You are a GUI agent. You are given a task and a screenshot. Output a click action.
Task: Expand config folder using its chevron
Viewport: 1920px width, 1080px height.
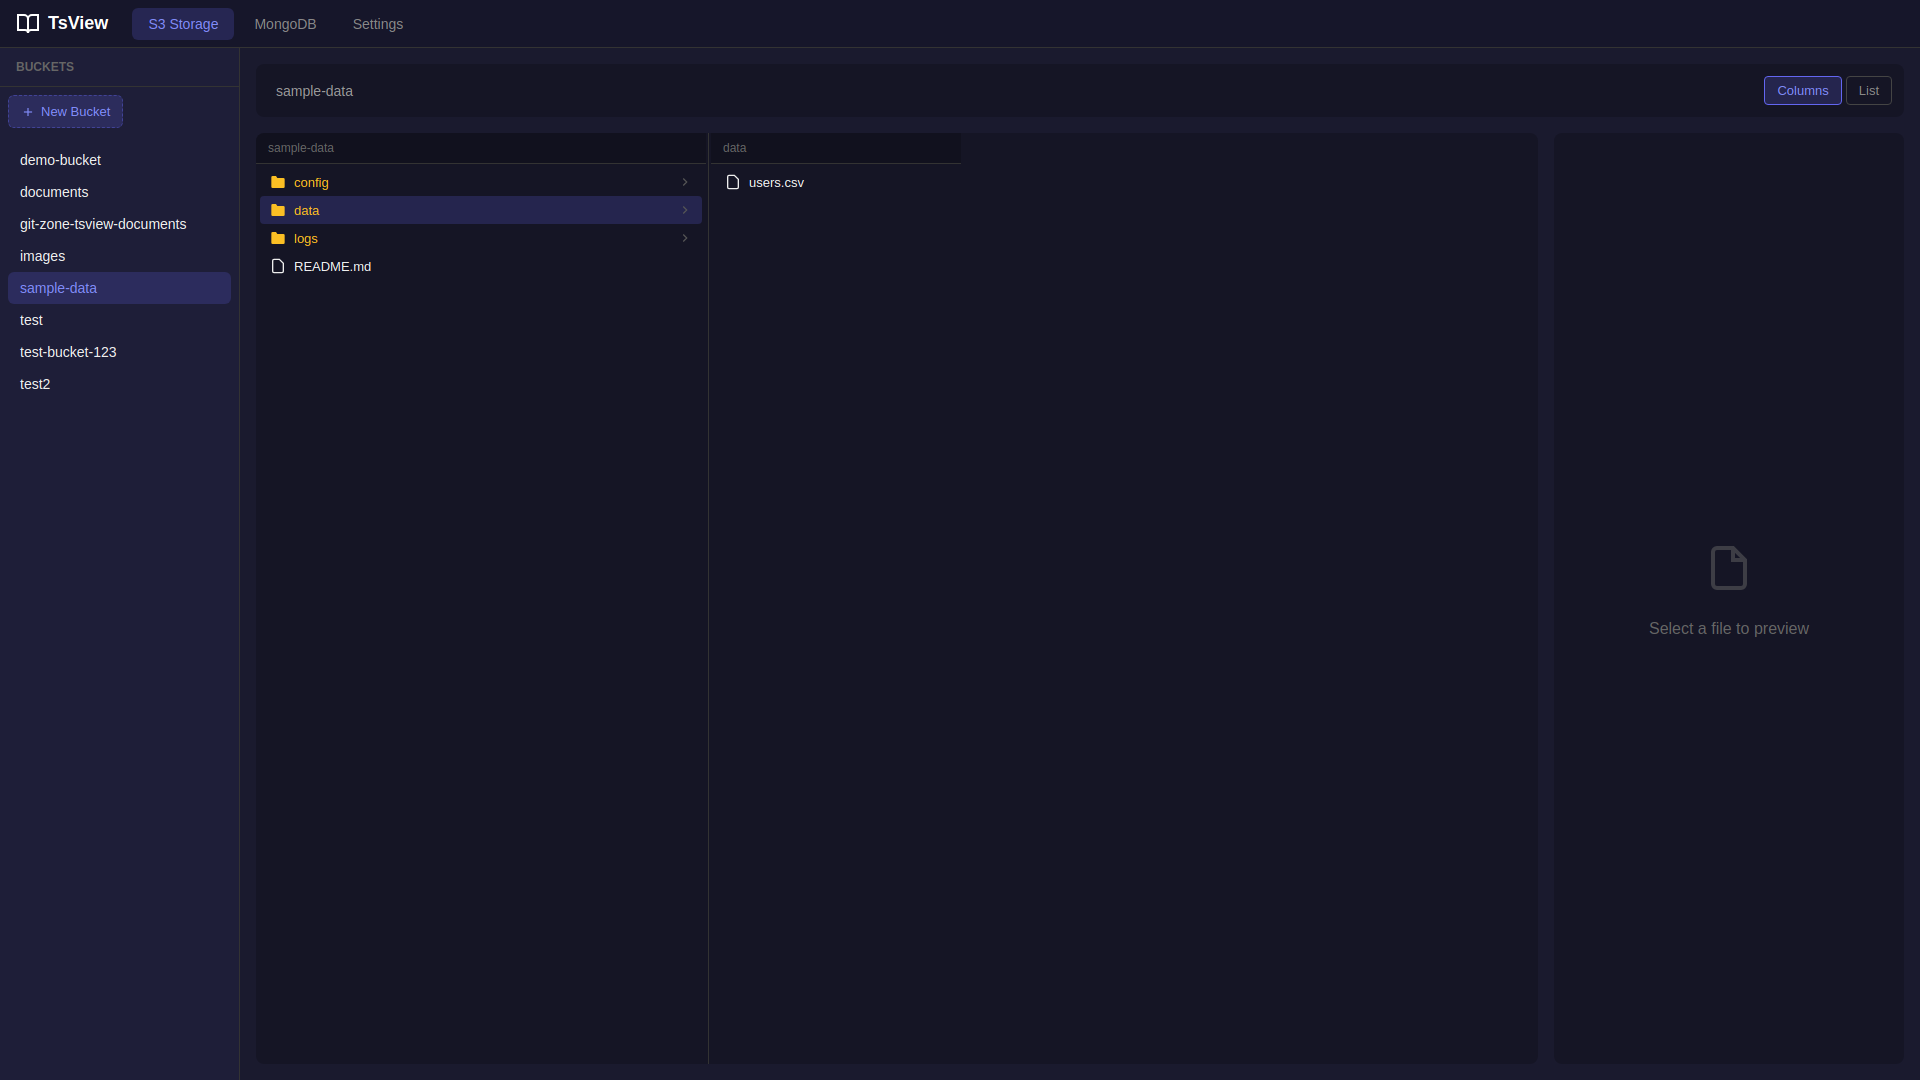(685, 182)
